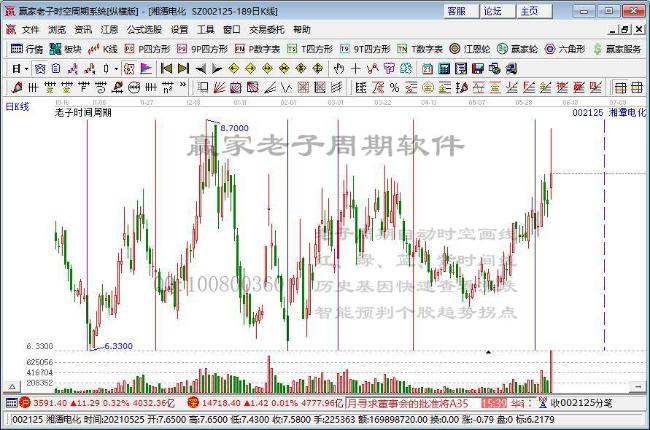Open the 江恩 menu

(x=109, y=29)
